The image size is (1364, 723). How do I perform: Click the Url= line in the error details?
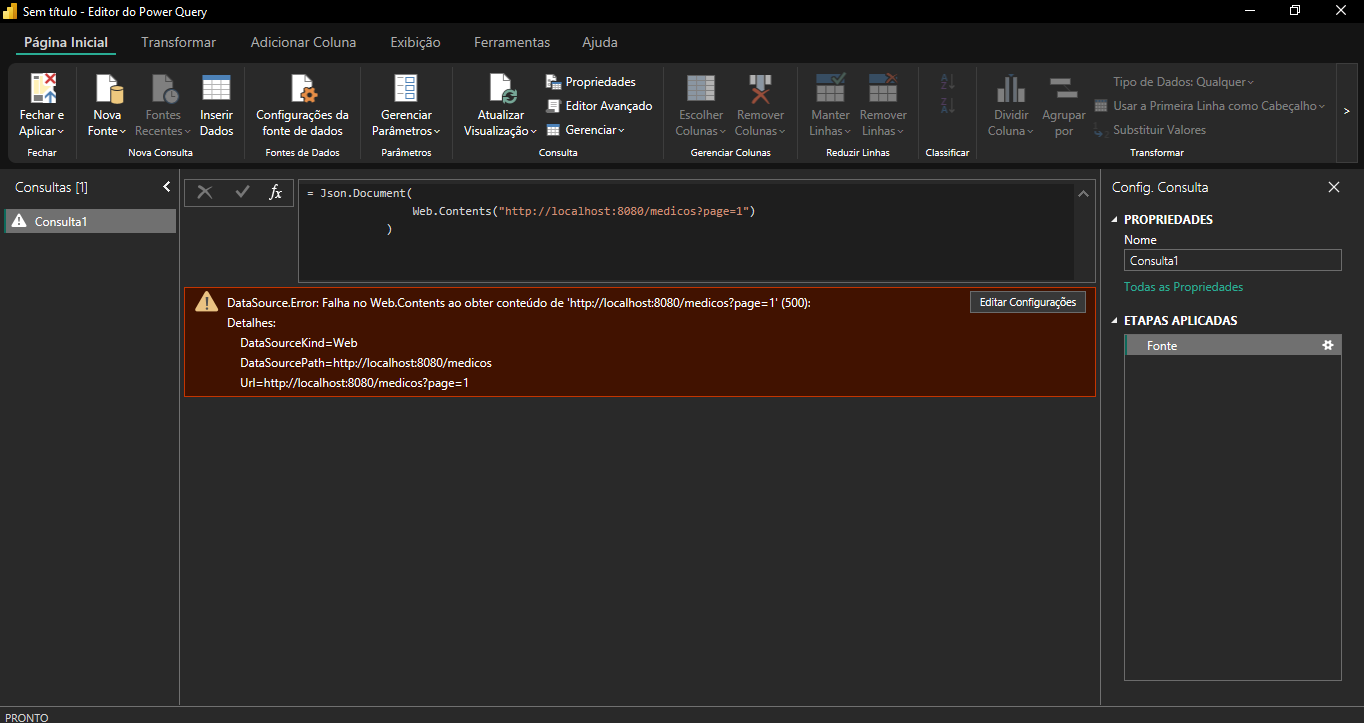(354, 383)
